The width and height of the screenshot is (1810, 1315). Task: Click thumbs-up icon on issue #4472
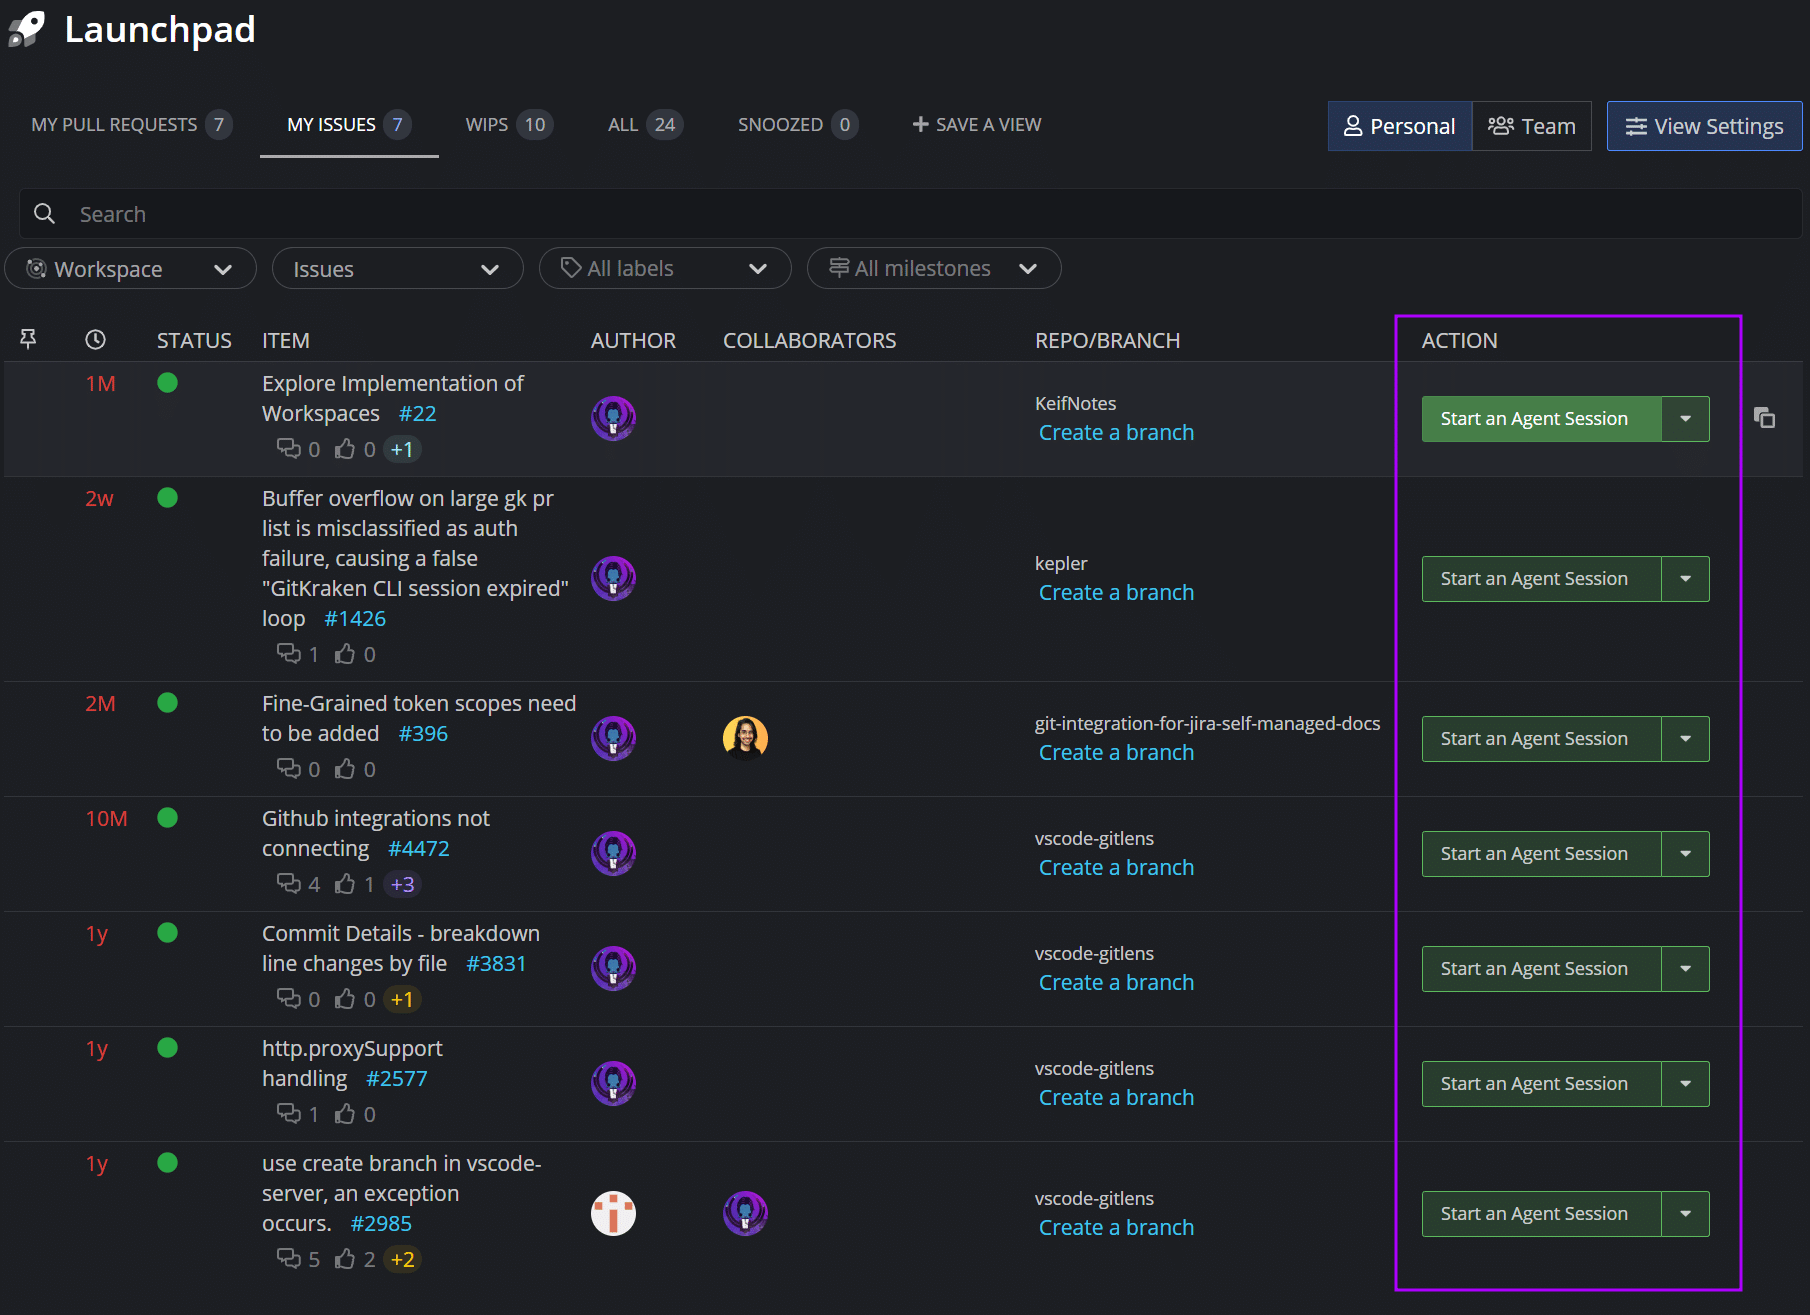pos(345,884)
